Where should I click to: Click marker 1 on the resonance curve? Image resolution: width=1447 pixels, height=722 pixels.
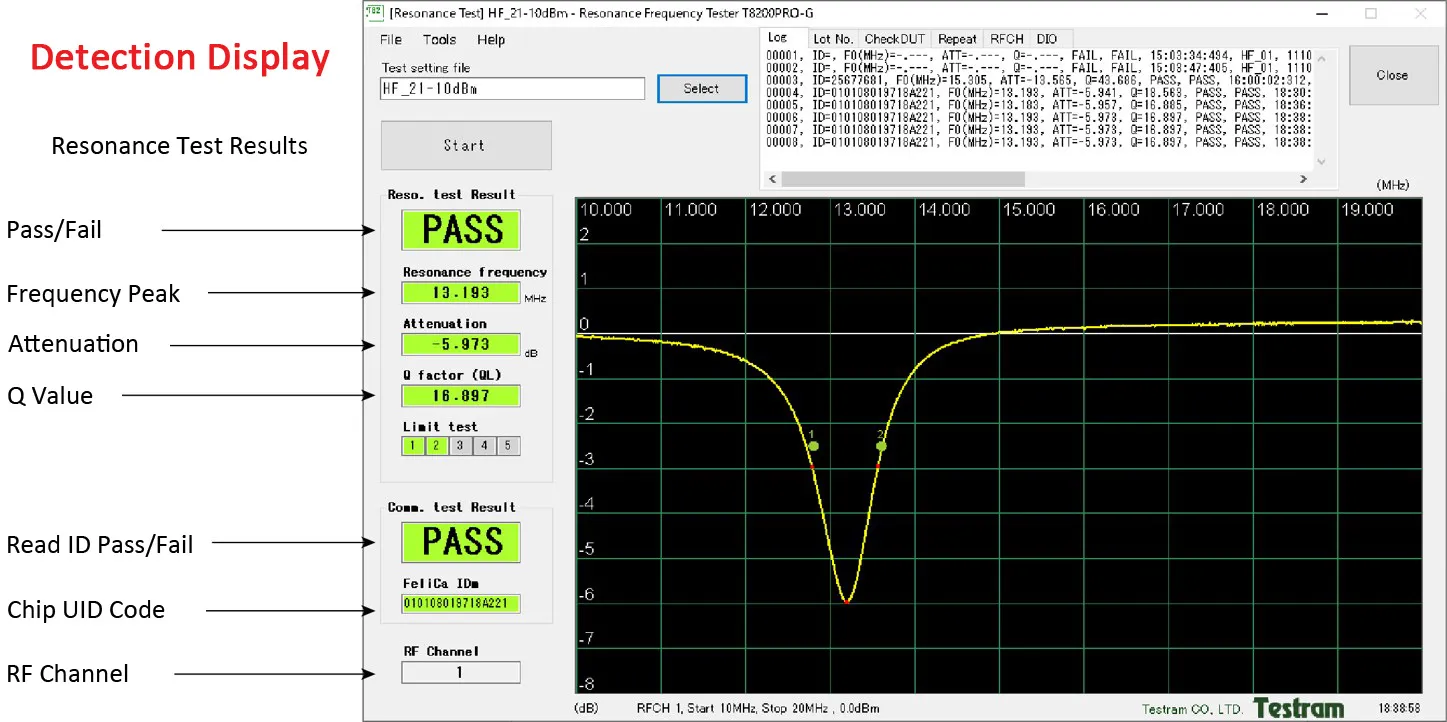[814, 446]
